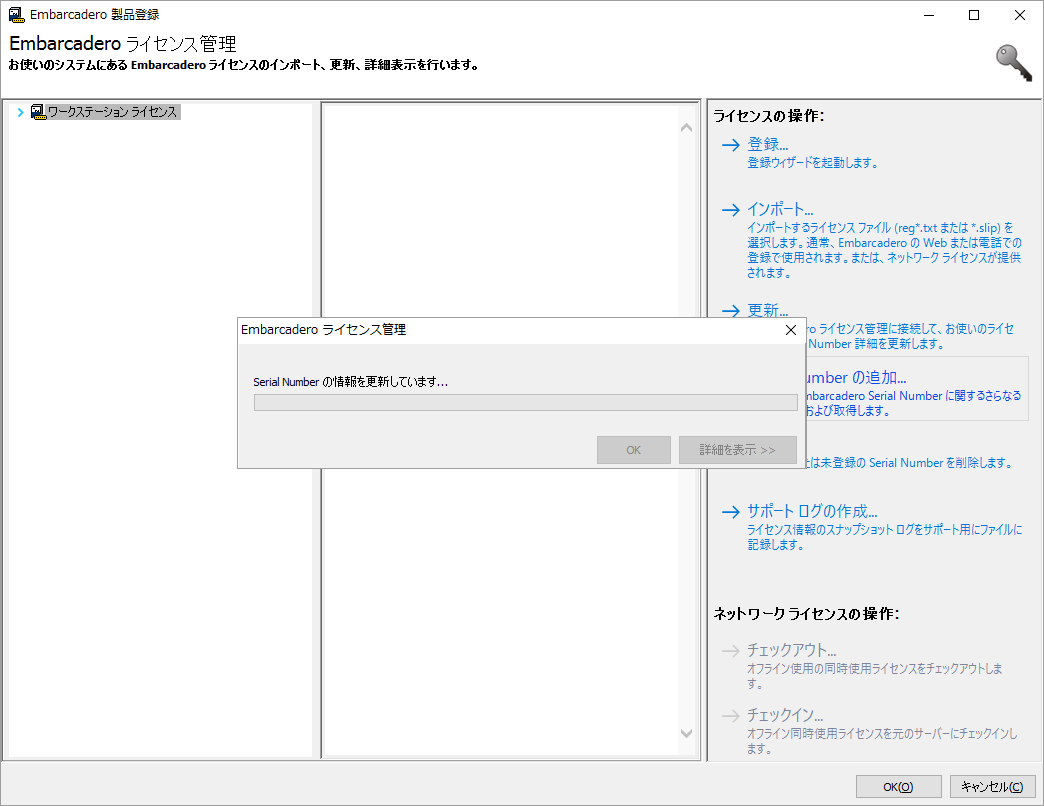Open the サポート ログの作成... link
Viewport: 1044px width, 806px height.
(812, 511)
